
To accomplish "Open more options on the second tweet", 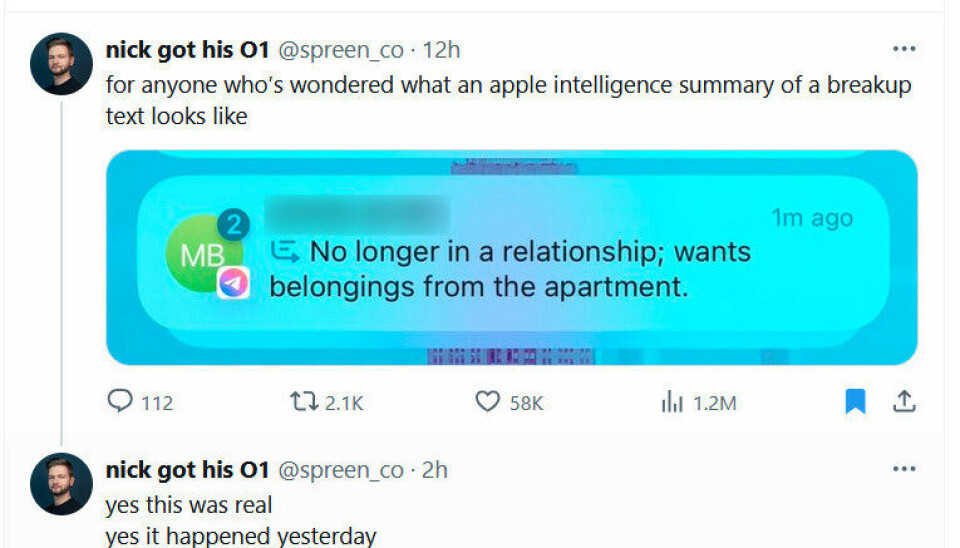I will [903, 469].
